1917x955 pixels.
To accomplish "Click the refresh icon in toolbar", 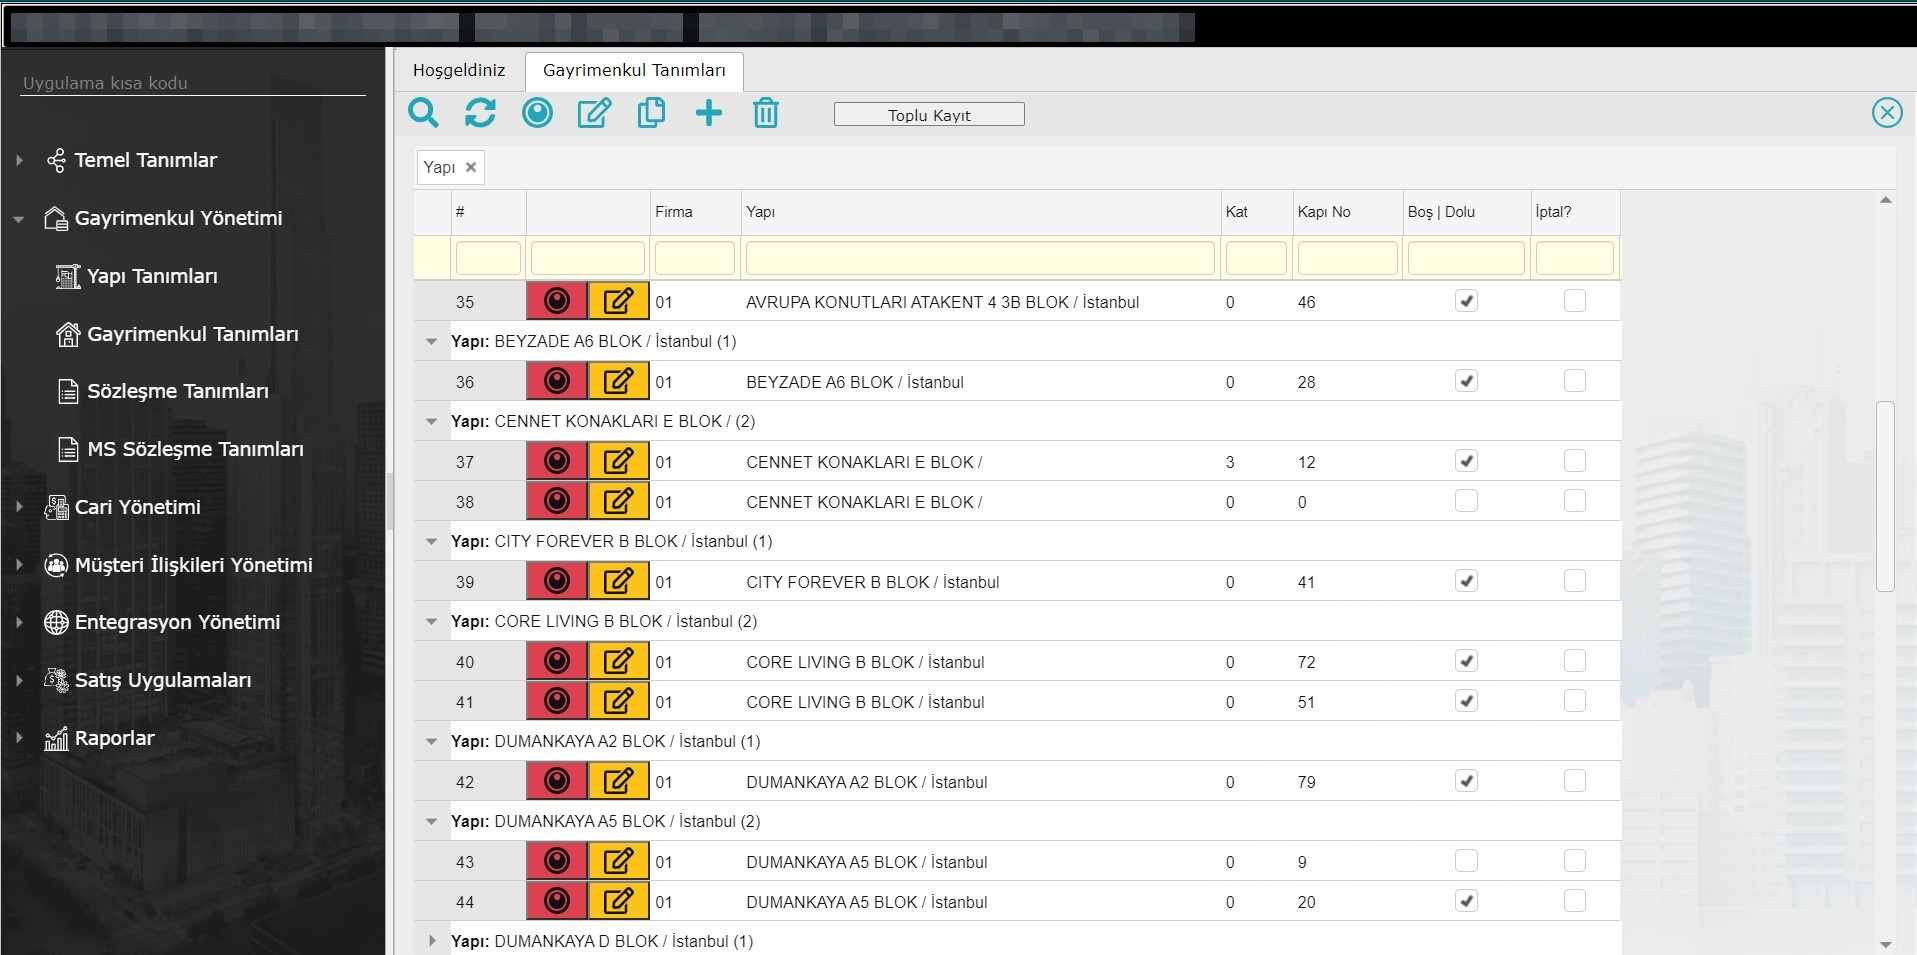I will pos(480,113).
